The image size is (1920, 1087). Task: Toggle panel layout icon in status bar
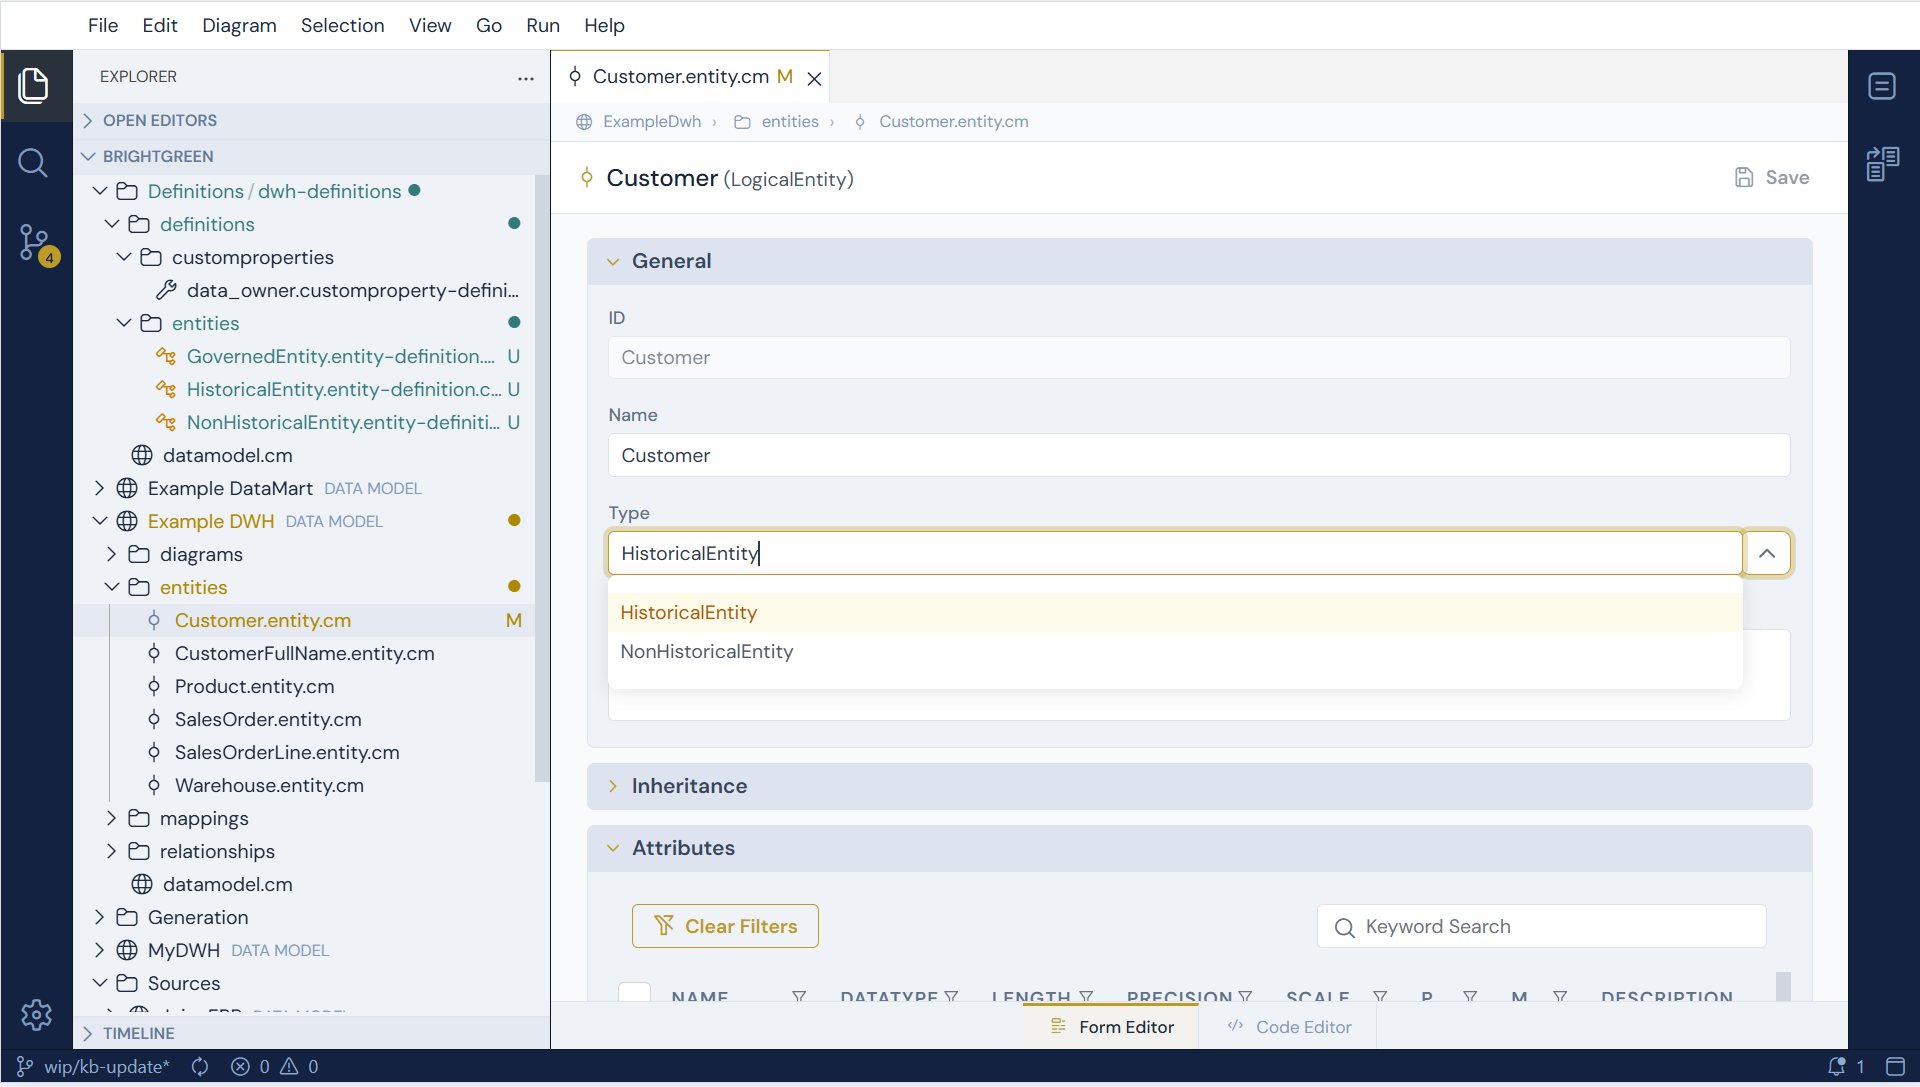pyautogui.click(x=1895, y=1067)
